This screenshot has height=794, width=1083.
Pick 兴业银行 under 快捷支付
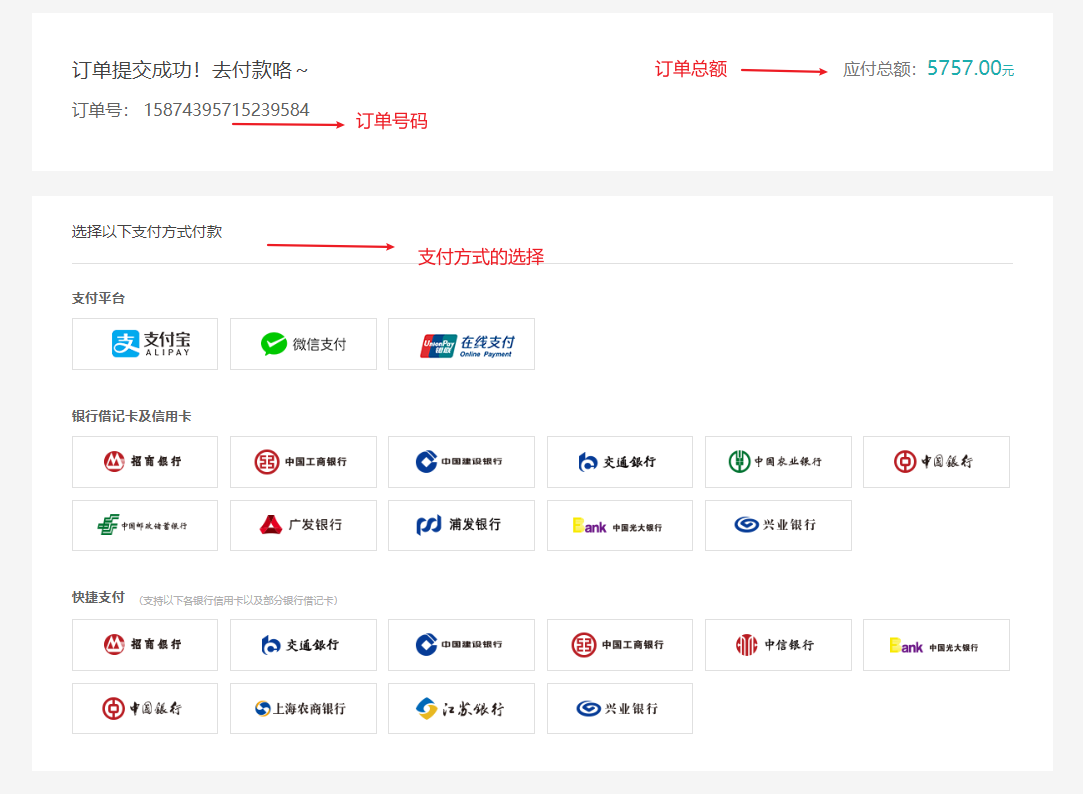pos(620,708)
